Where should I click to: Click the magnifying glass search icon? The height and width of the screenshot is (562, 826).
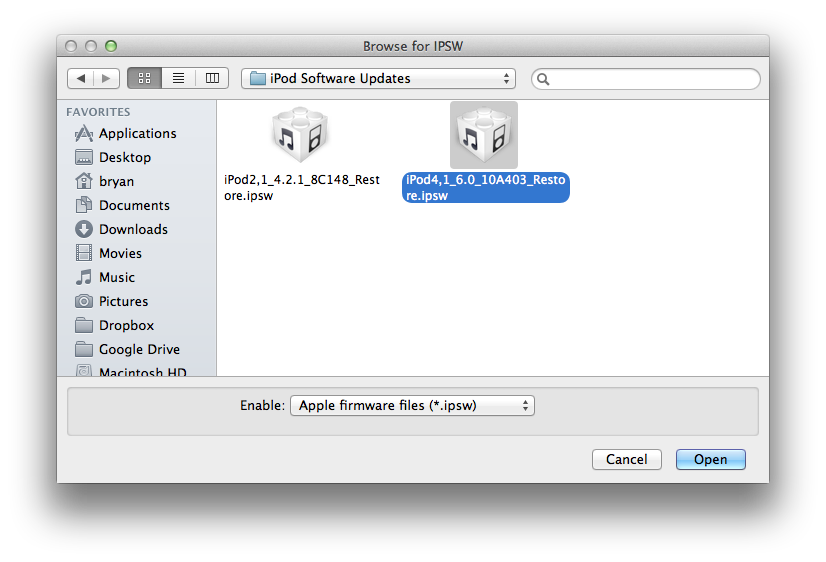point(543,80)
